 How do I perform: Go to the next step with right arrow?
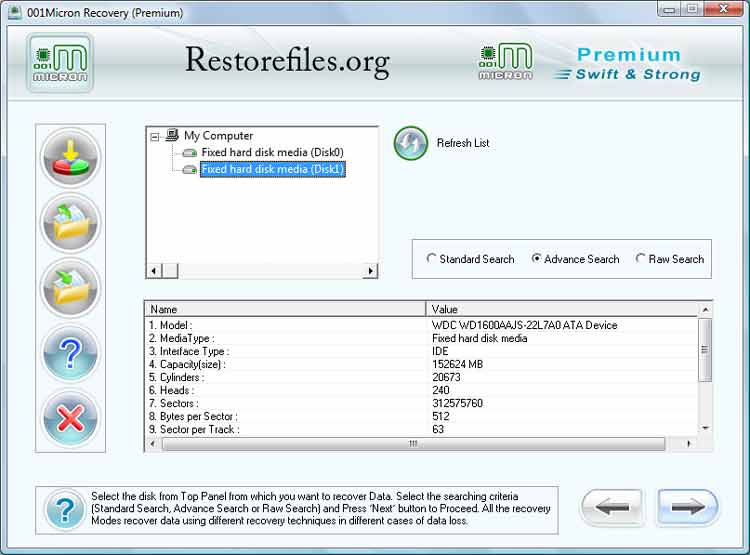click(x=687, y=508)
